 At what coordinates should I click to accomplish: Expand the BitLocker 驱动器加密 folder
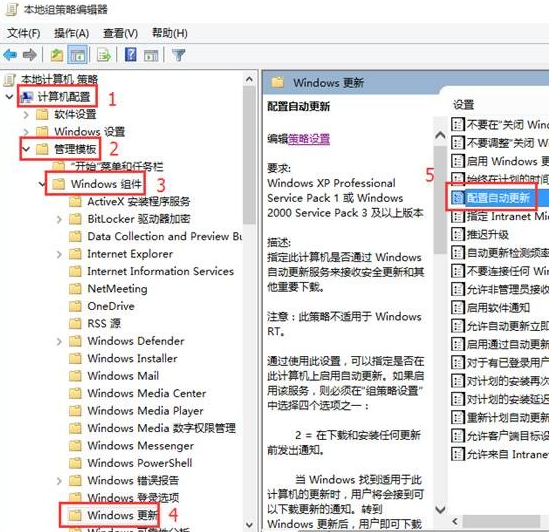[59, 219]
